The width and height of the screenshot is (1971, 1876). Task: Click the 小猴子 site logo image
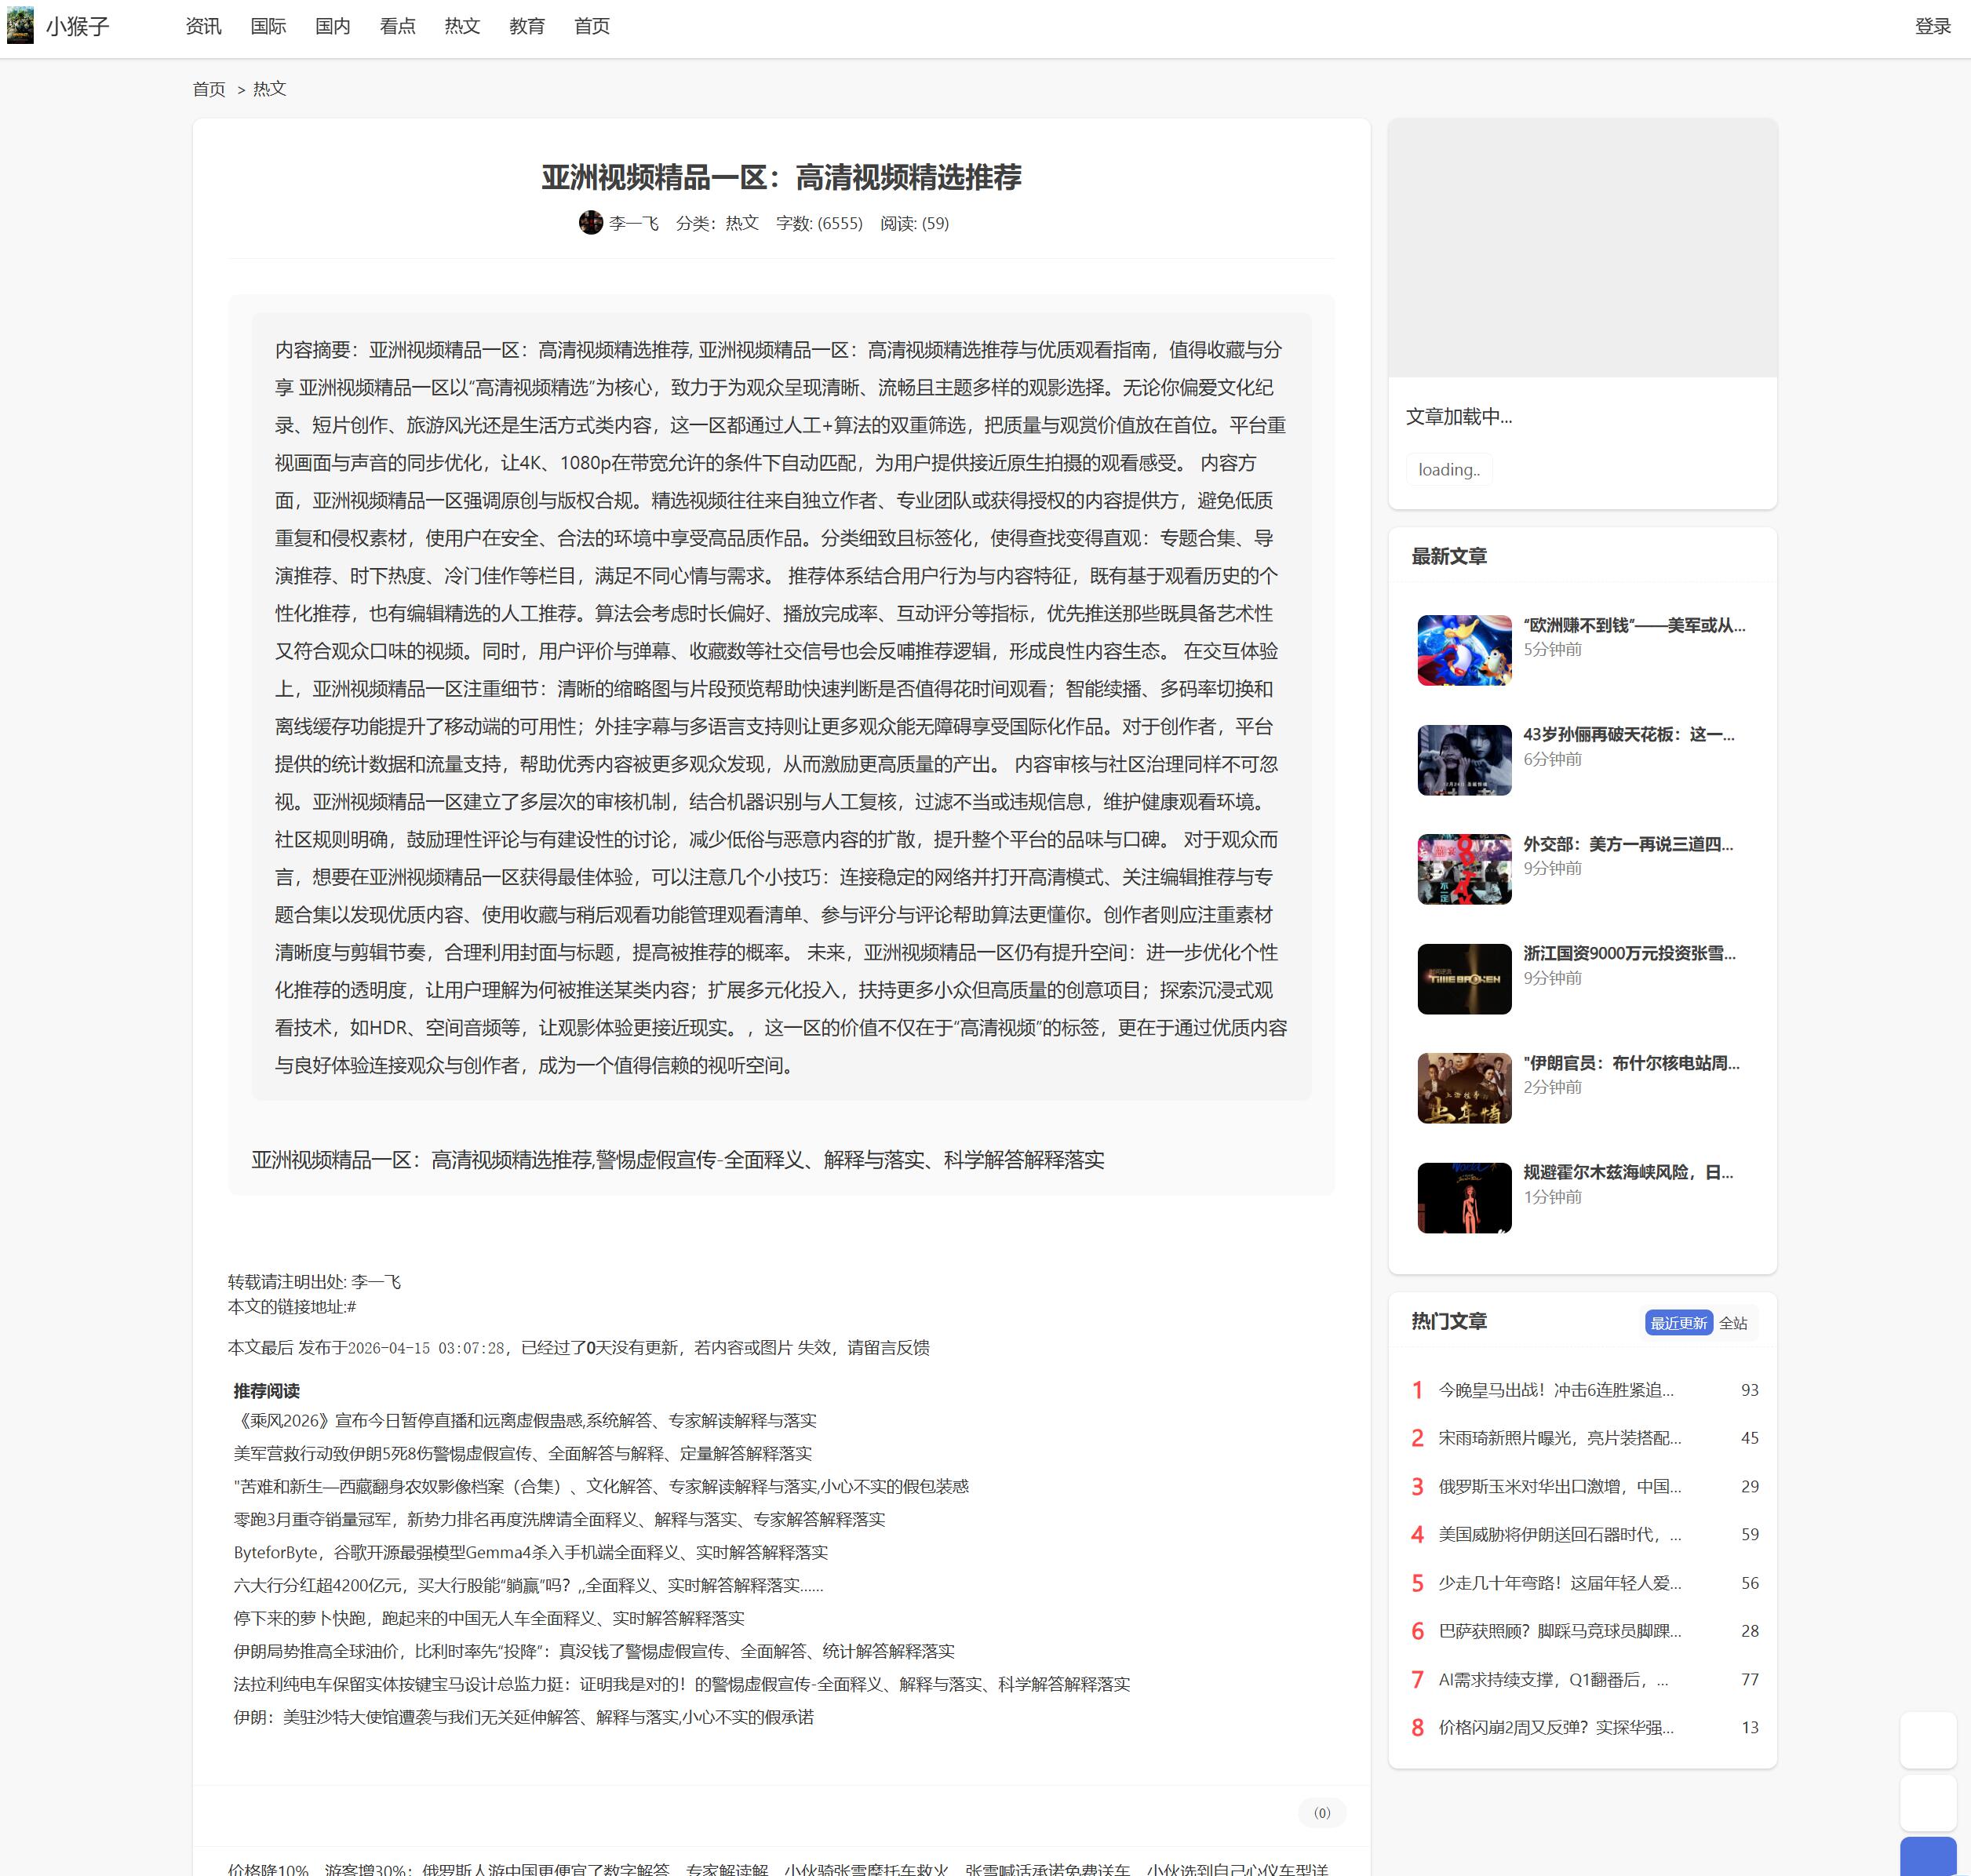20,25
